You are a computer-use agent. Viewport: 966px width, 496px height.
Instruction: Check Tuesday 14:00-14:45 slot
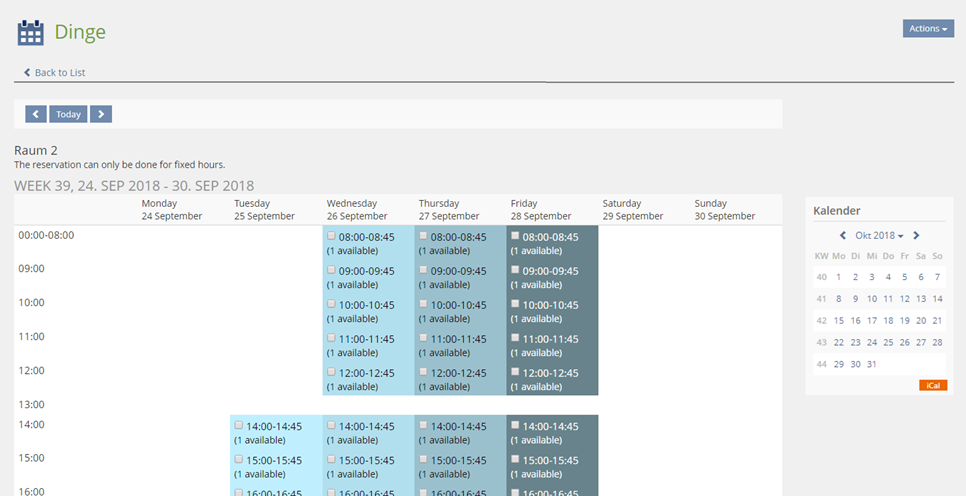(x=239, y=425)
